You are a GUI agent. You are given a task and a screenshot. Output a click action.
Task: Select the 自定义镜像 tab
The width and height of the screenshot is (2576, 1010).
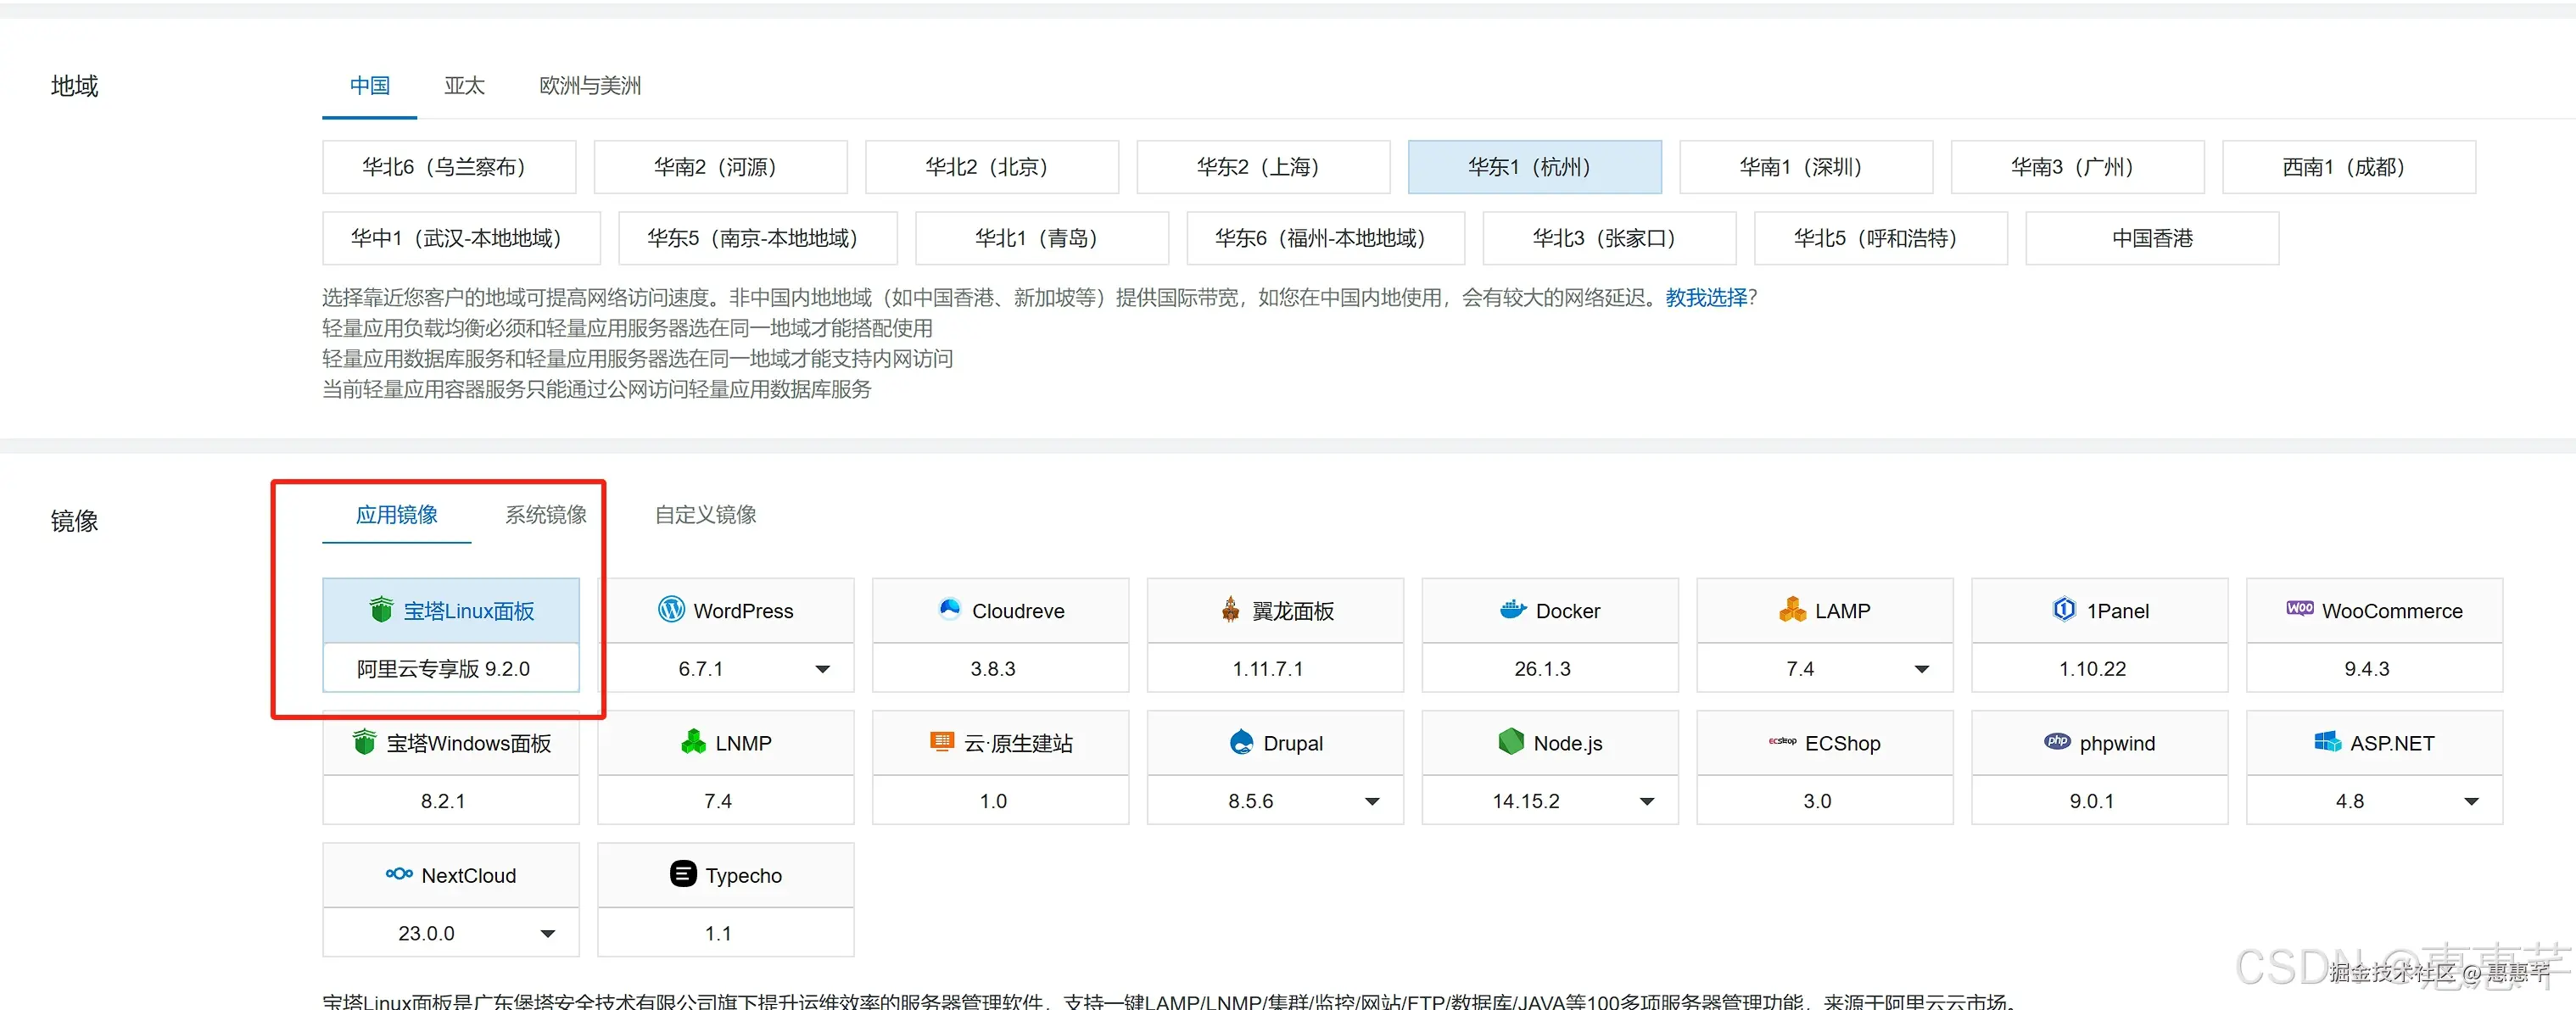[x=705, y=515]
